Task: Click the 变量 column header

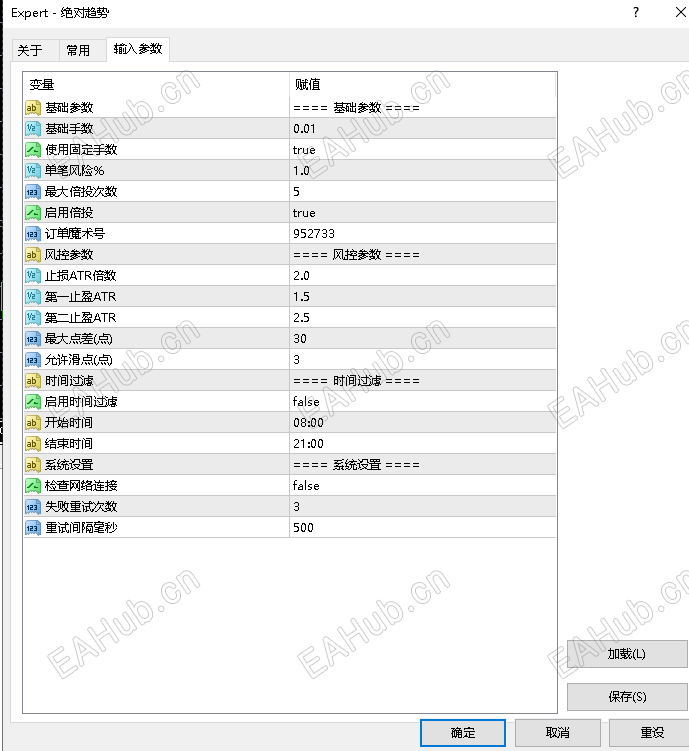Action: (x=156, y=85)
